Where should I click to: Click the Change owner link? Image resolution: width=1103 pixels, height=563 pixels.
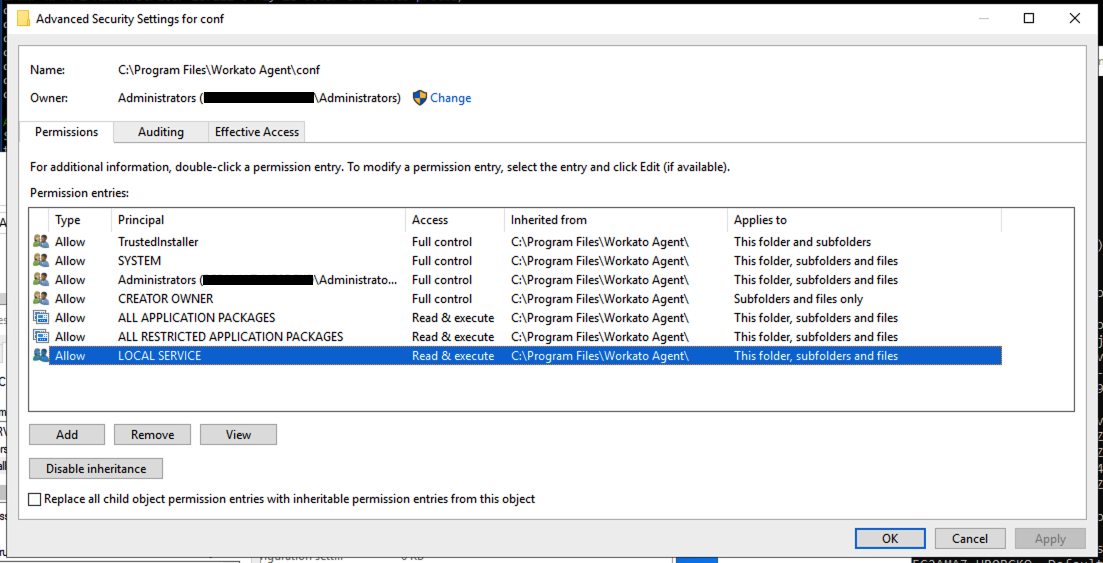pos(451,98)
